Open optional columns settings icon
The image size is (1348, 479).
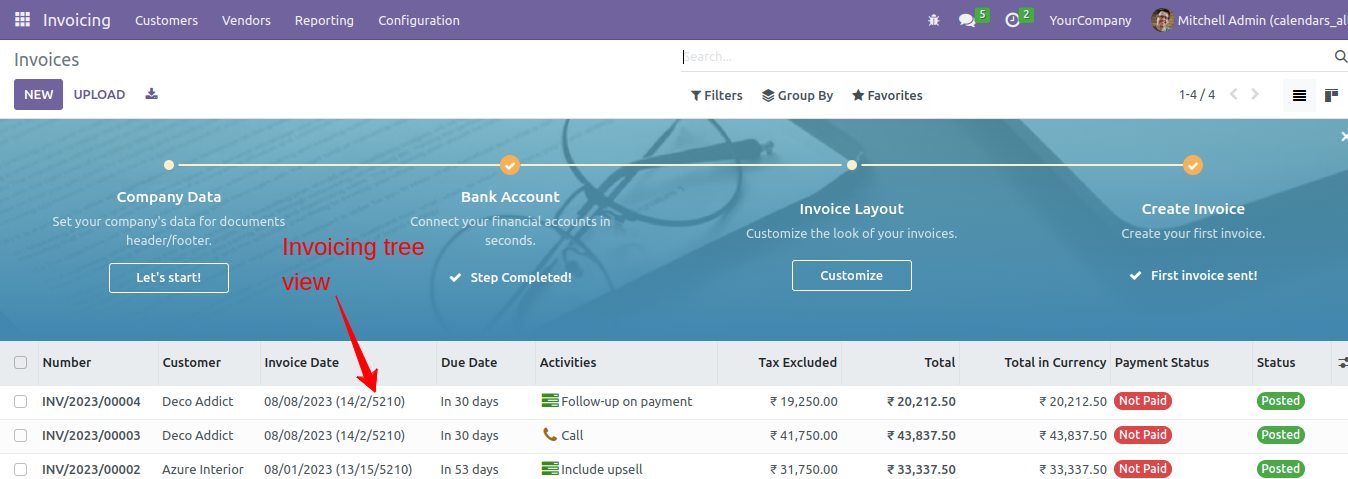(1342, 363)
